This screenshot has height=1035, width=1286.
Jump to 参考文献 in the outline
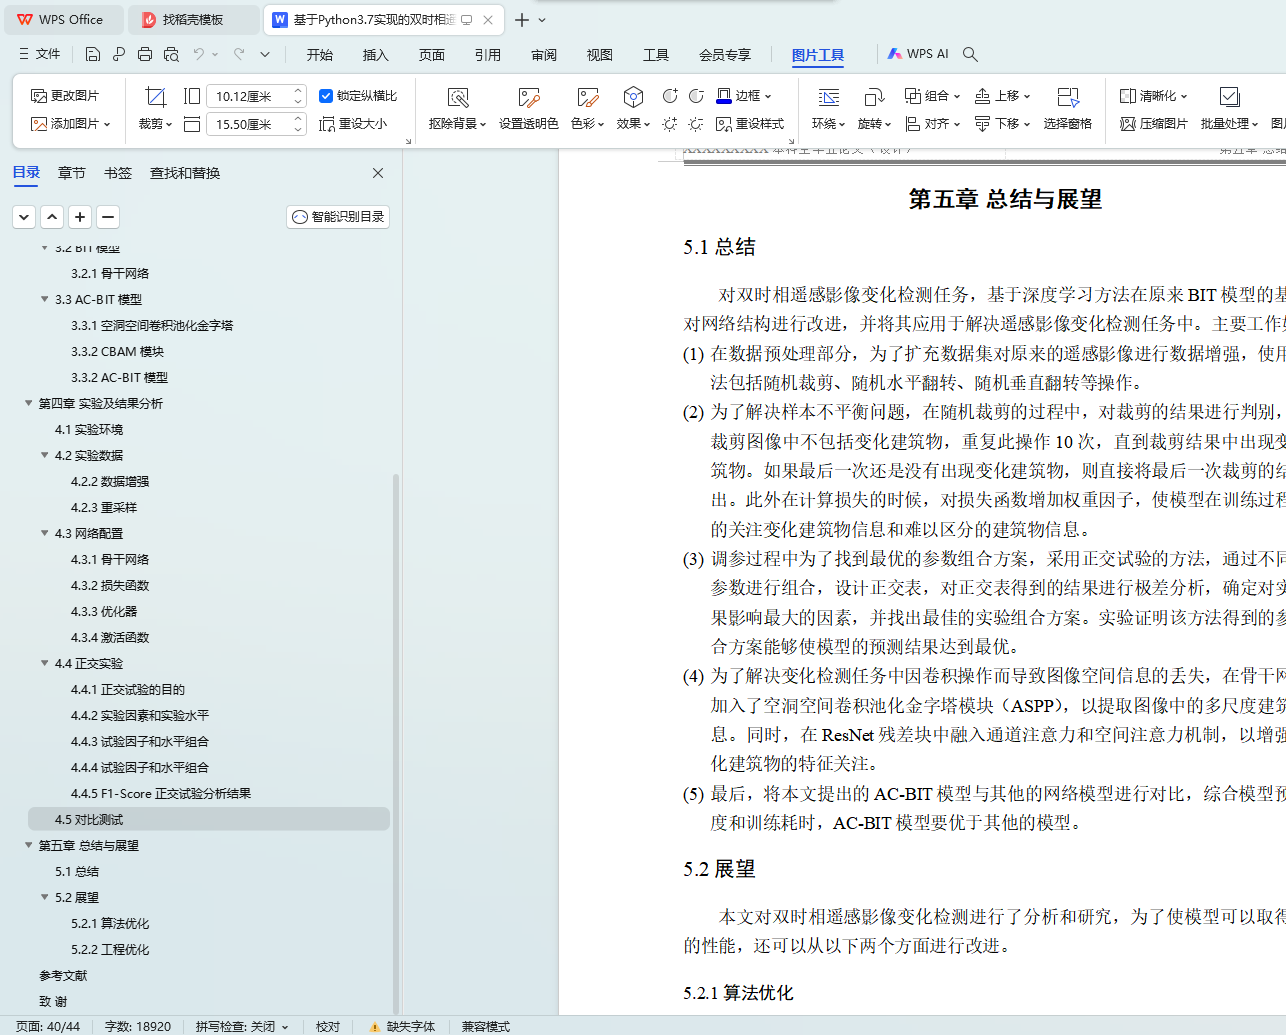tap(63, 975)
